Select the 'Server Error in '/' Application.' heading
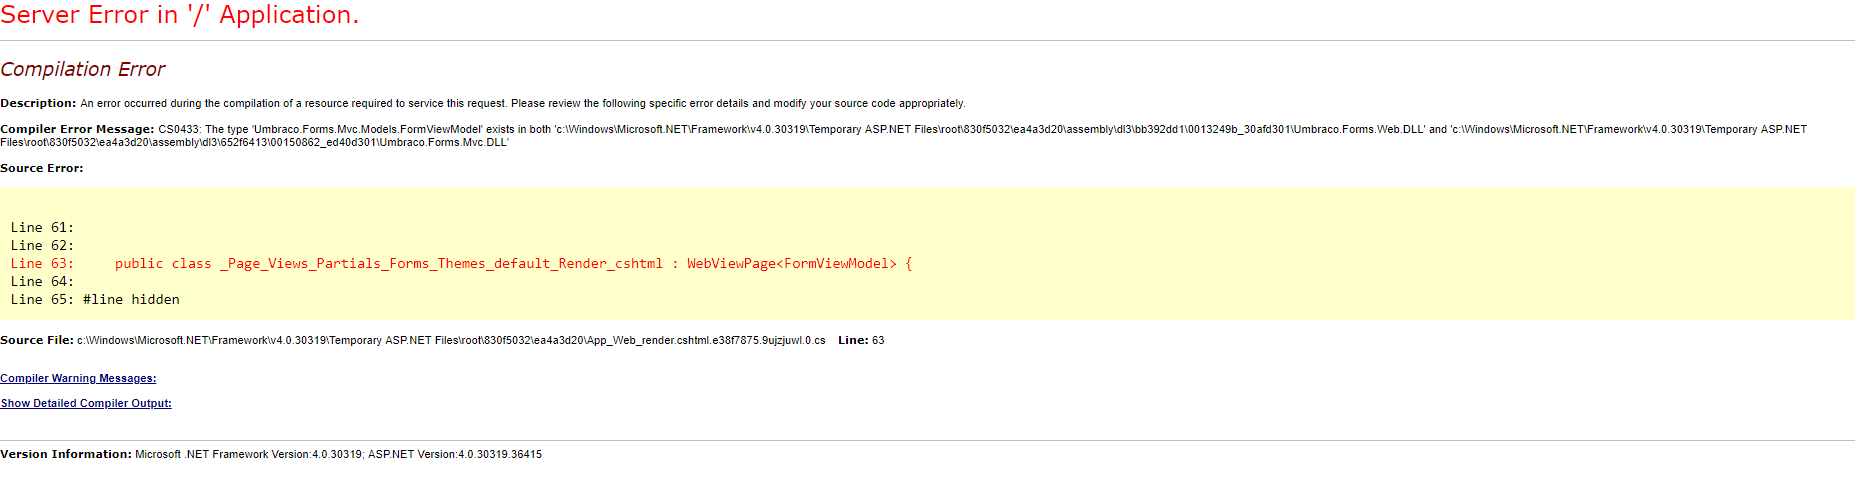This screenshot has height=494, width=1855. [180, 15]
